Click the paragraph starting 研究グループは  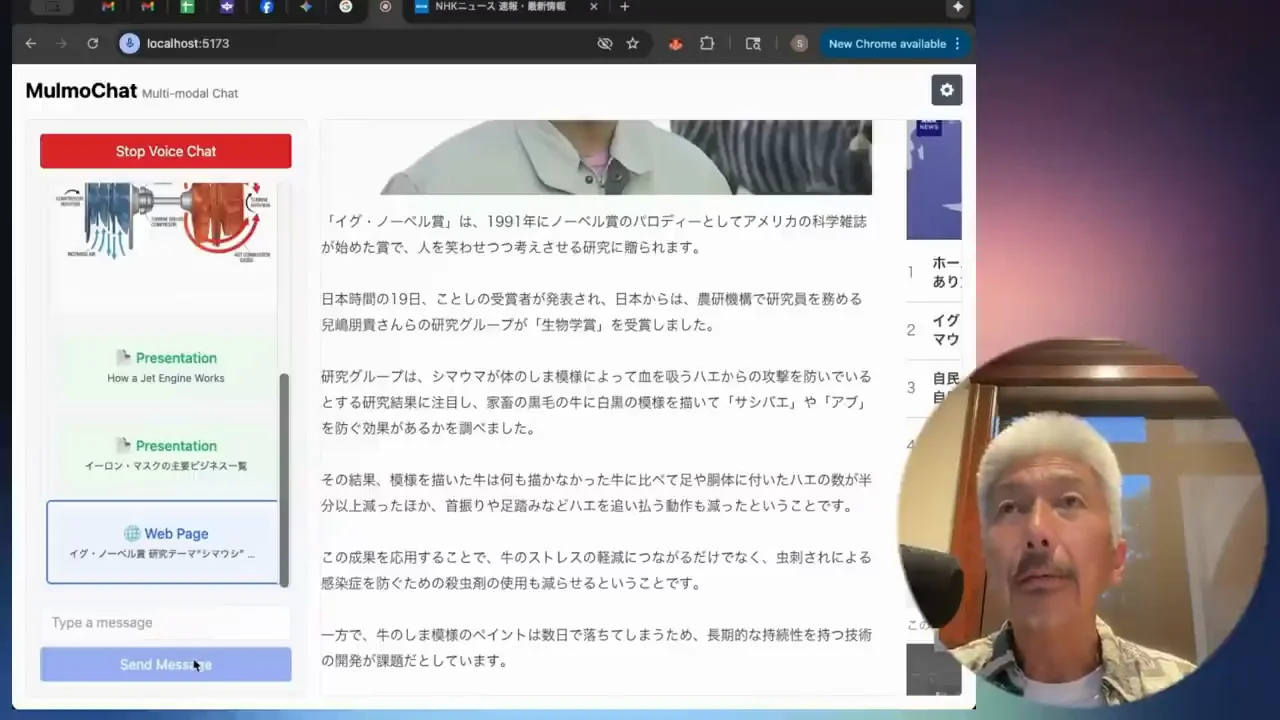(x=596, y=402)
